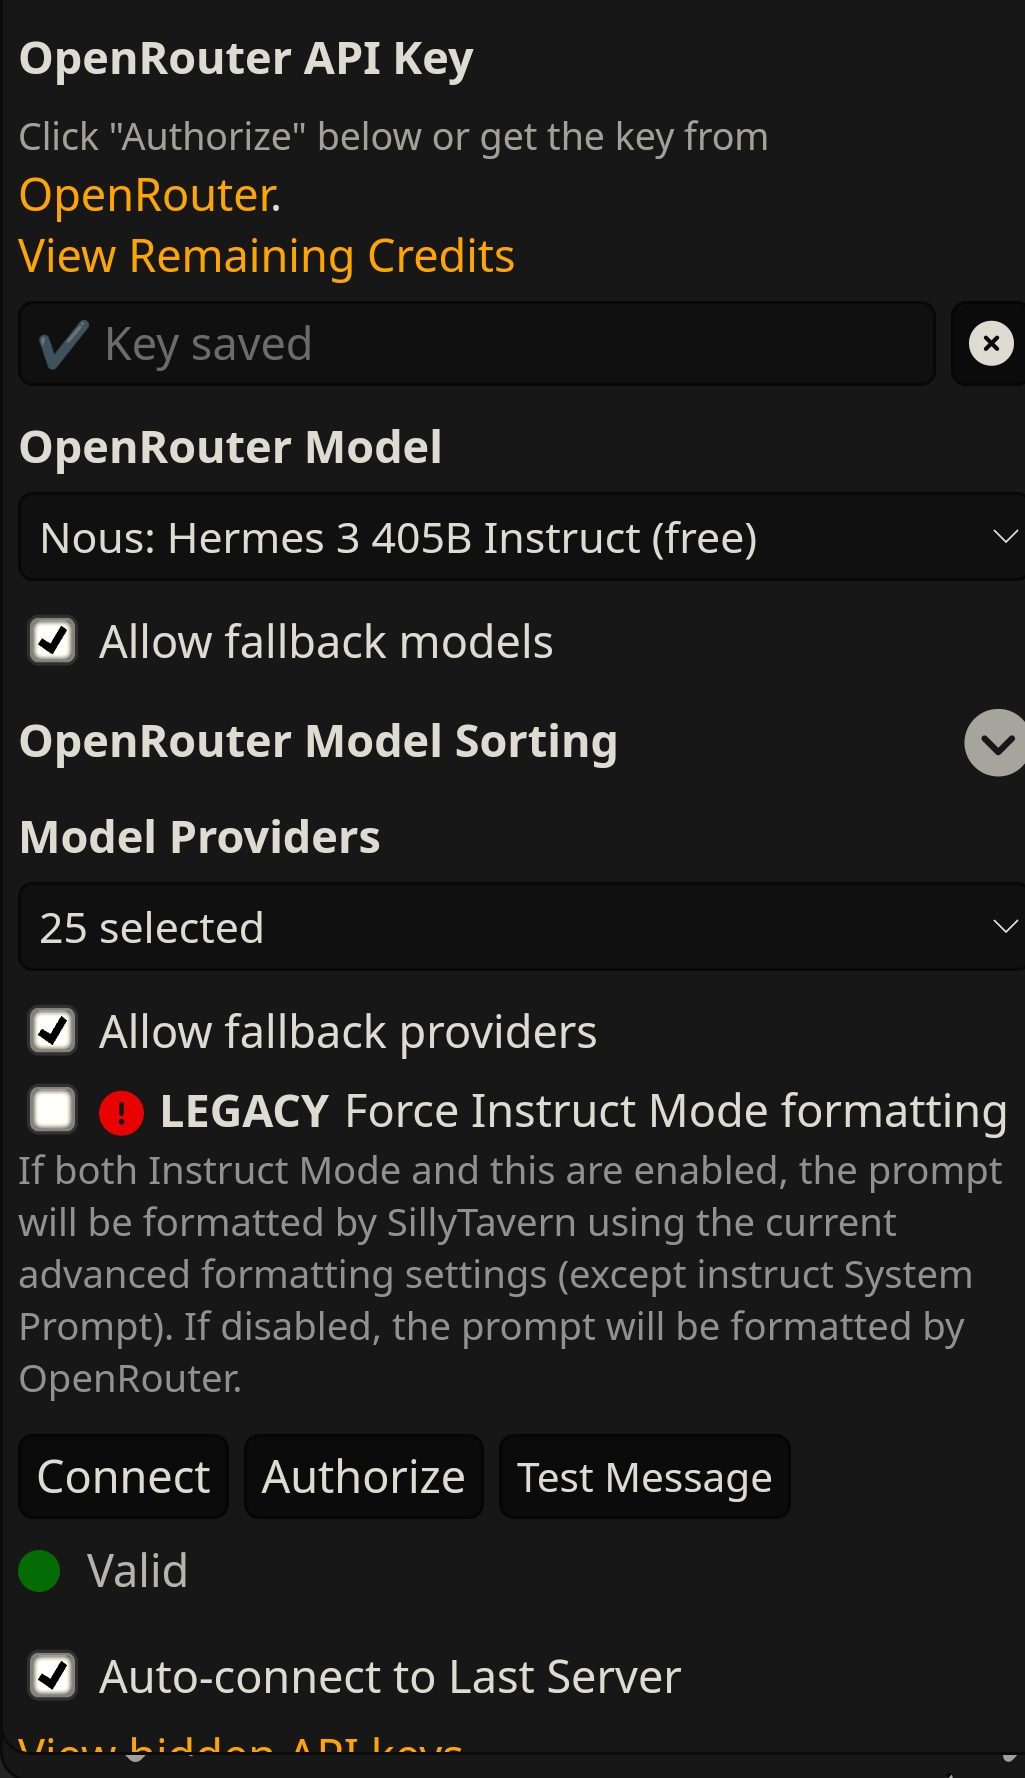Click the red LEGACY warning icon
Screen dimensions: 1025x1778
(x=121, y=1112)
